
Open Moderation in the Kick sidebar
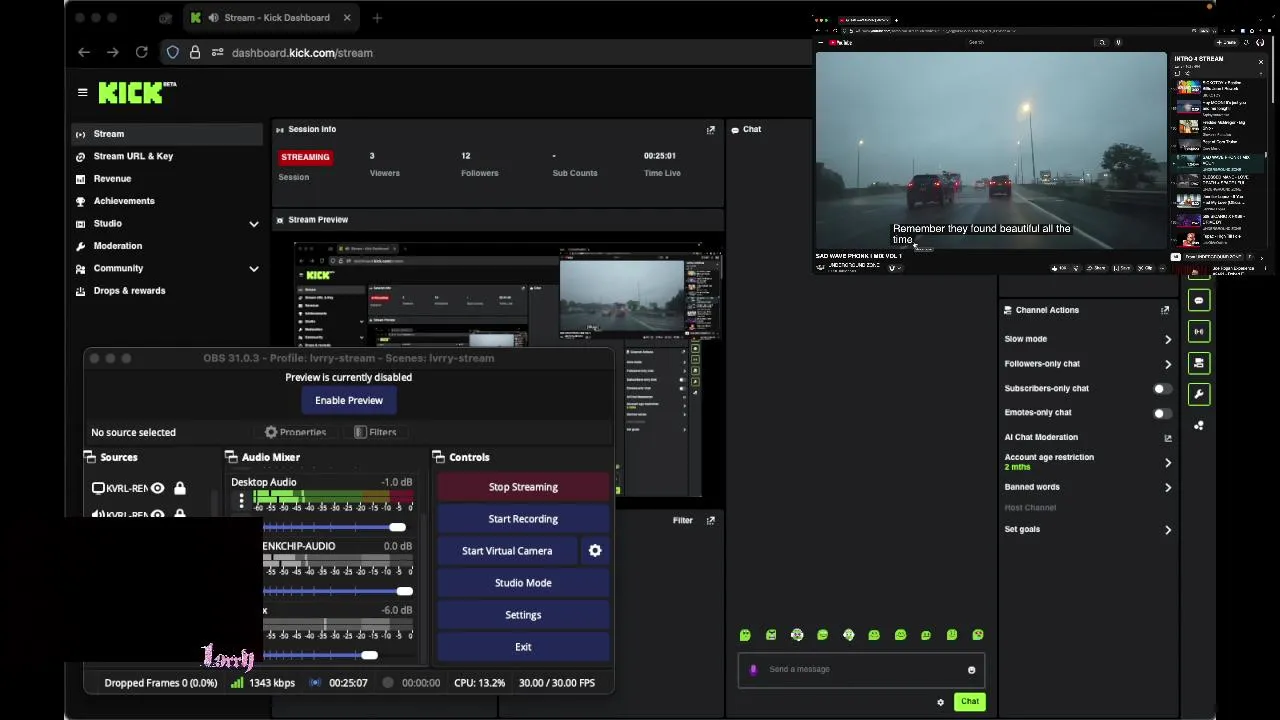(x=166, y=246)
